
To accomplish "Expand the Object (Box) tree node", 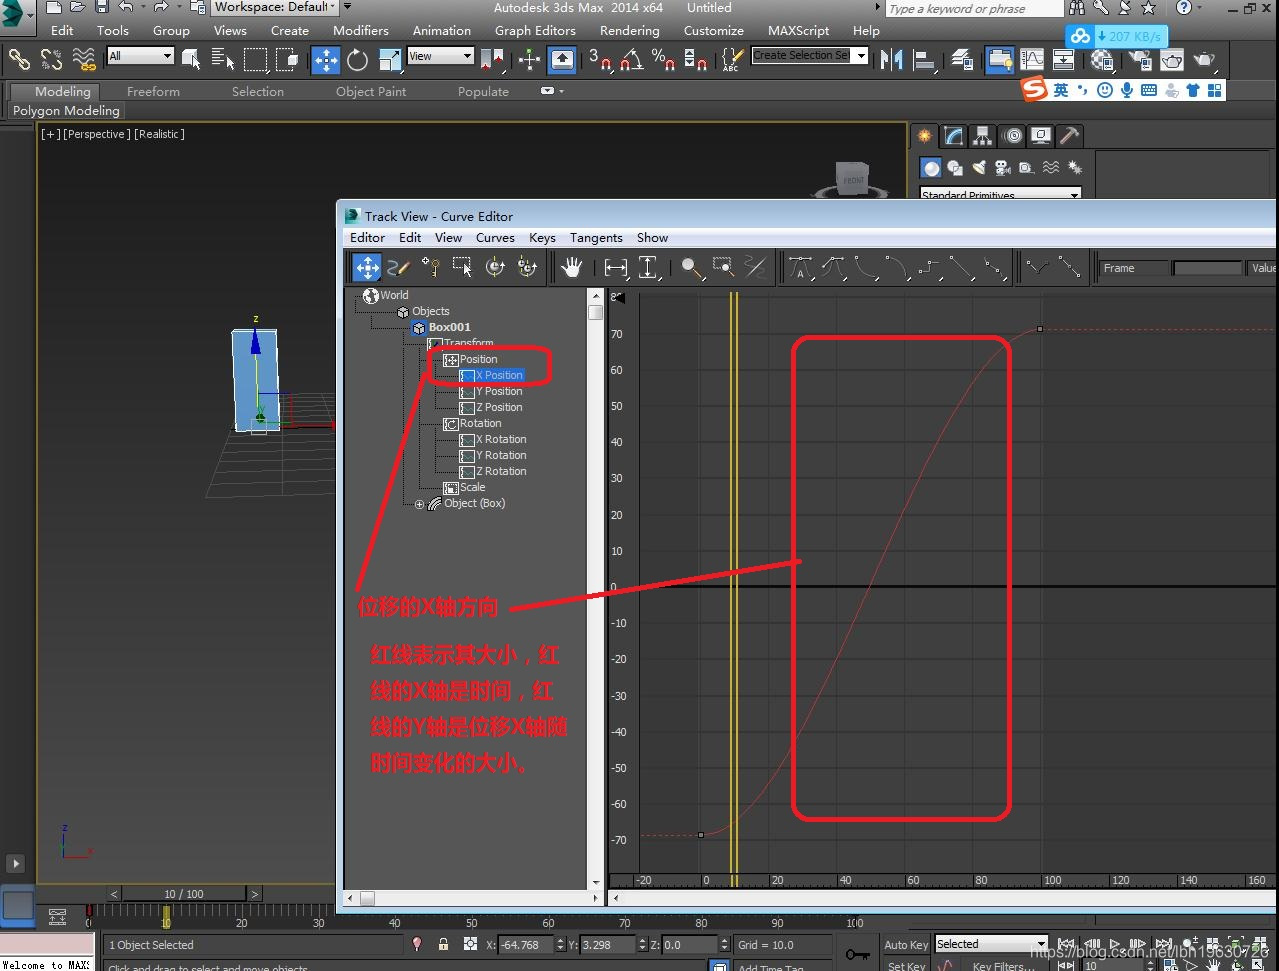I will (420, 504).
